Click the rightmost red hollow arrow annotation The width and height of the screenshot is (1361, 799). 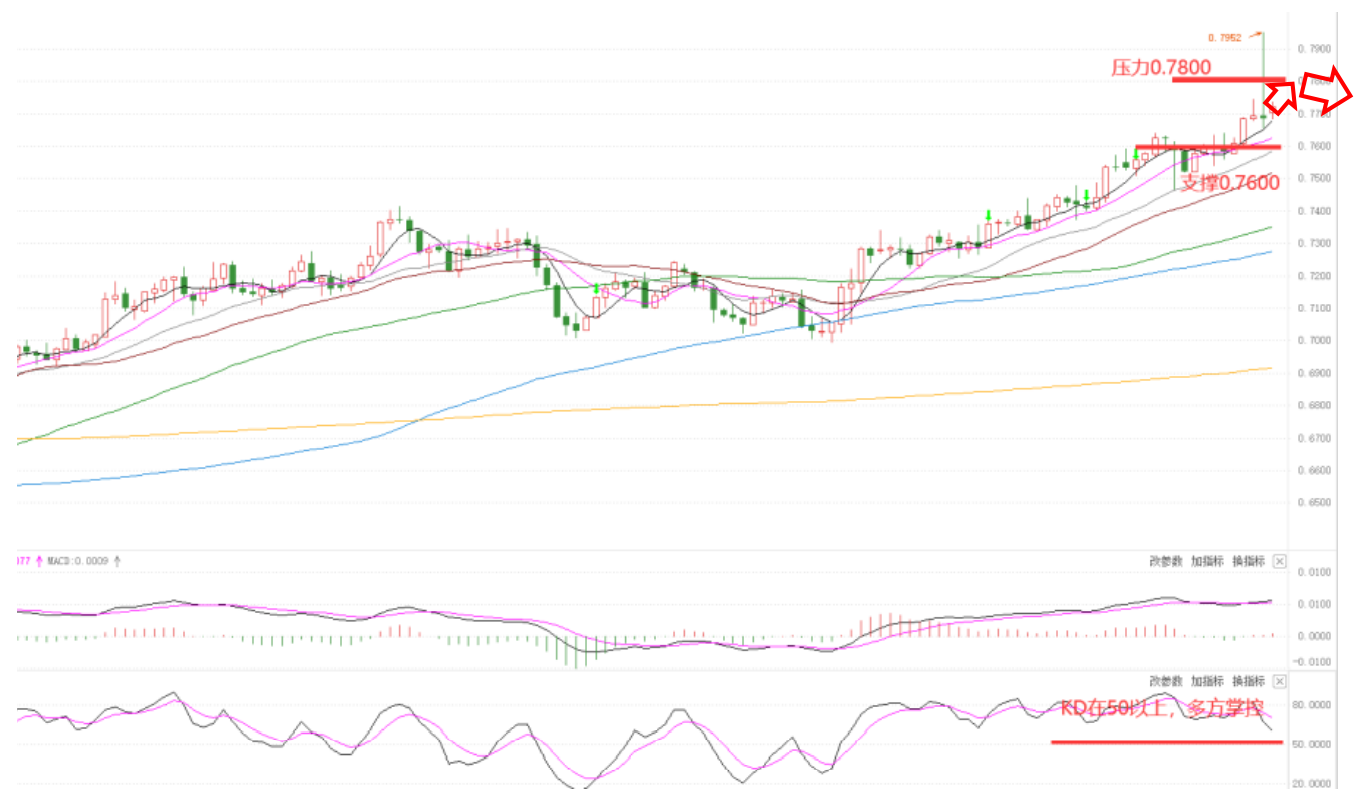1325,89
